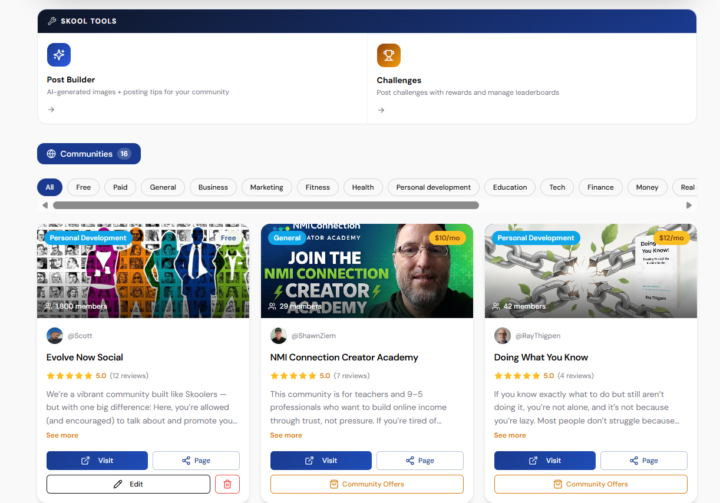The image size is (720, 503).
Task: Visit Doing What You Know community
Action: click(545, 461)
